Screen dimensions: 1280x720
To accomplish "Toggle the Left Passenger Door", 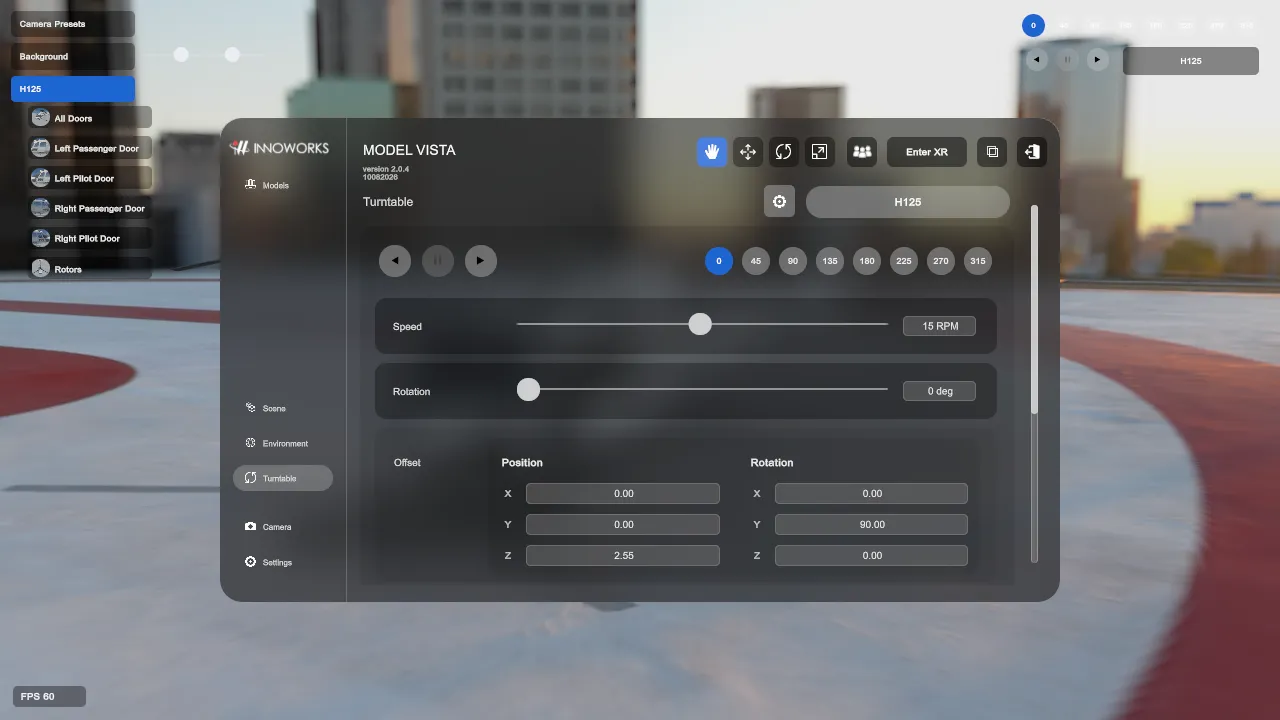I will coord(90,148).
